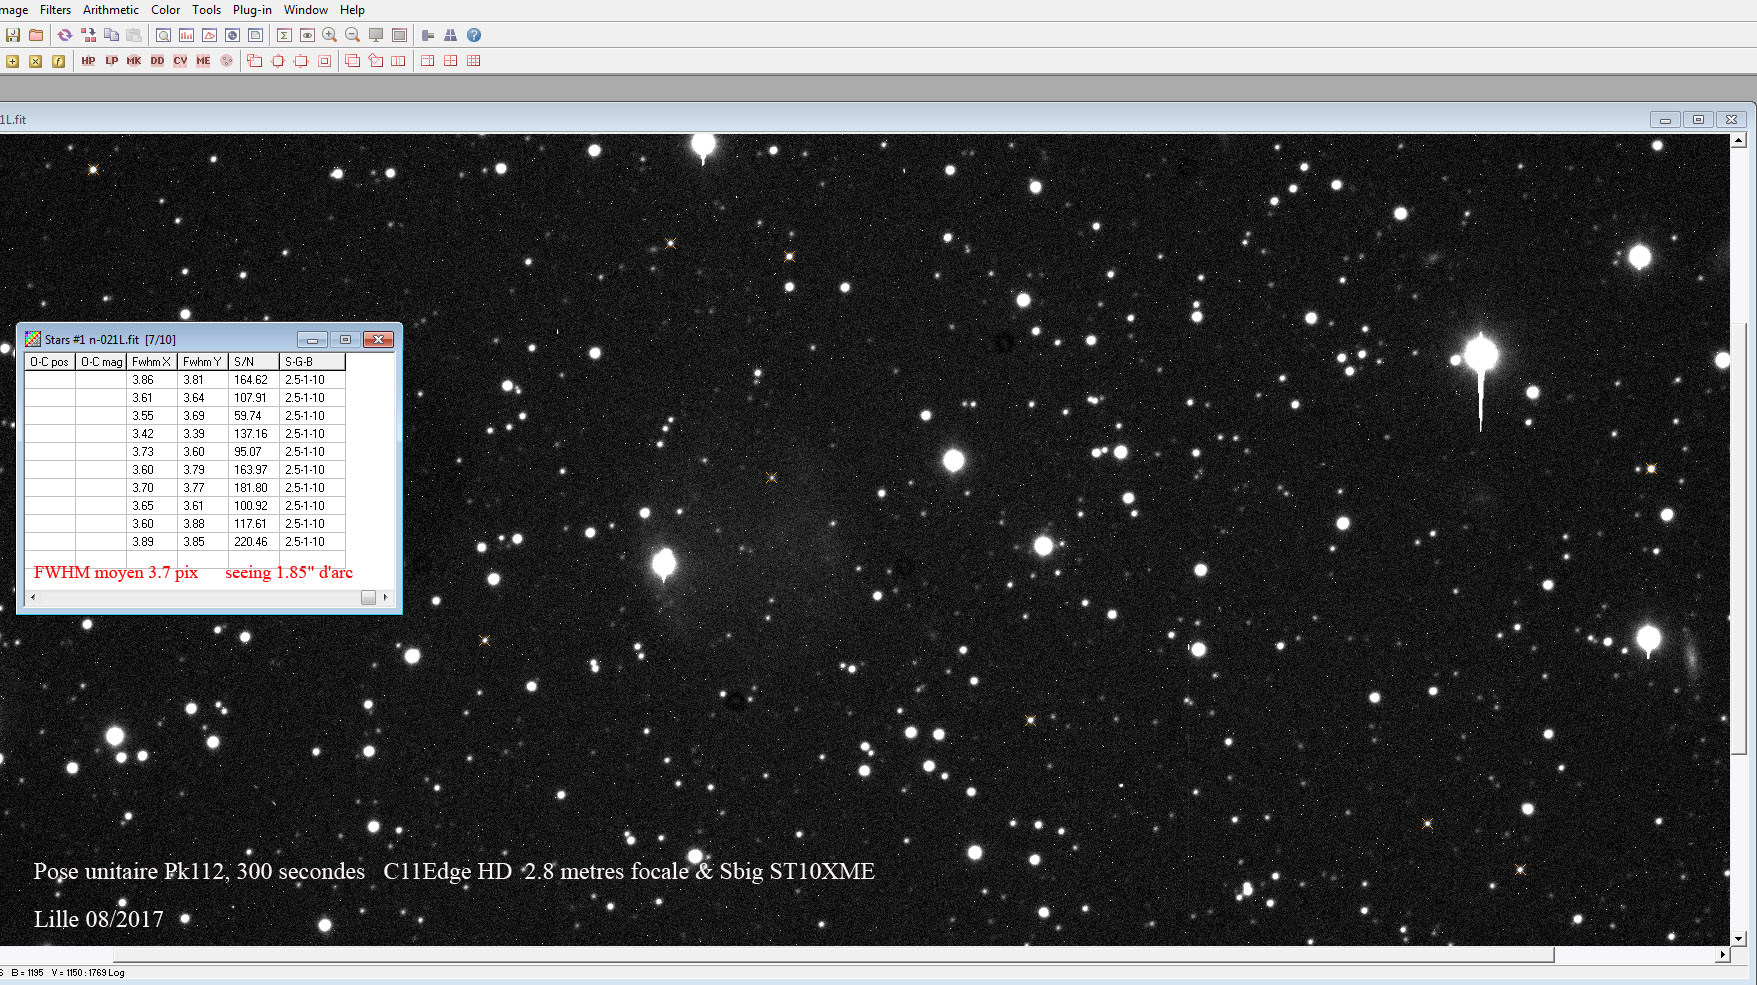Click the Fwhm Y column header

pos(203,362)
